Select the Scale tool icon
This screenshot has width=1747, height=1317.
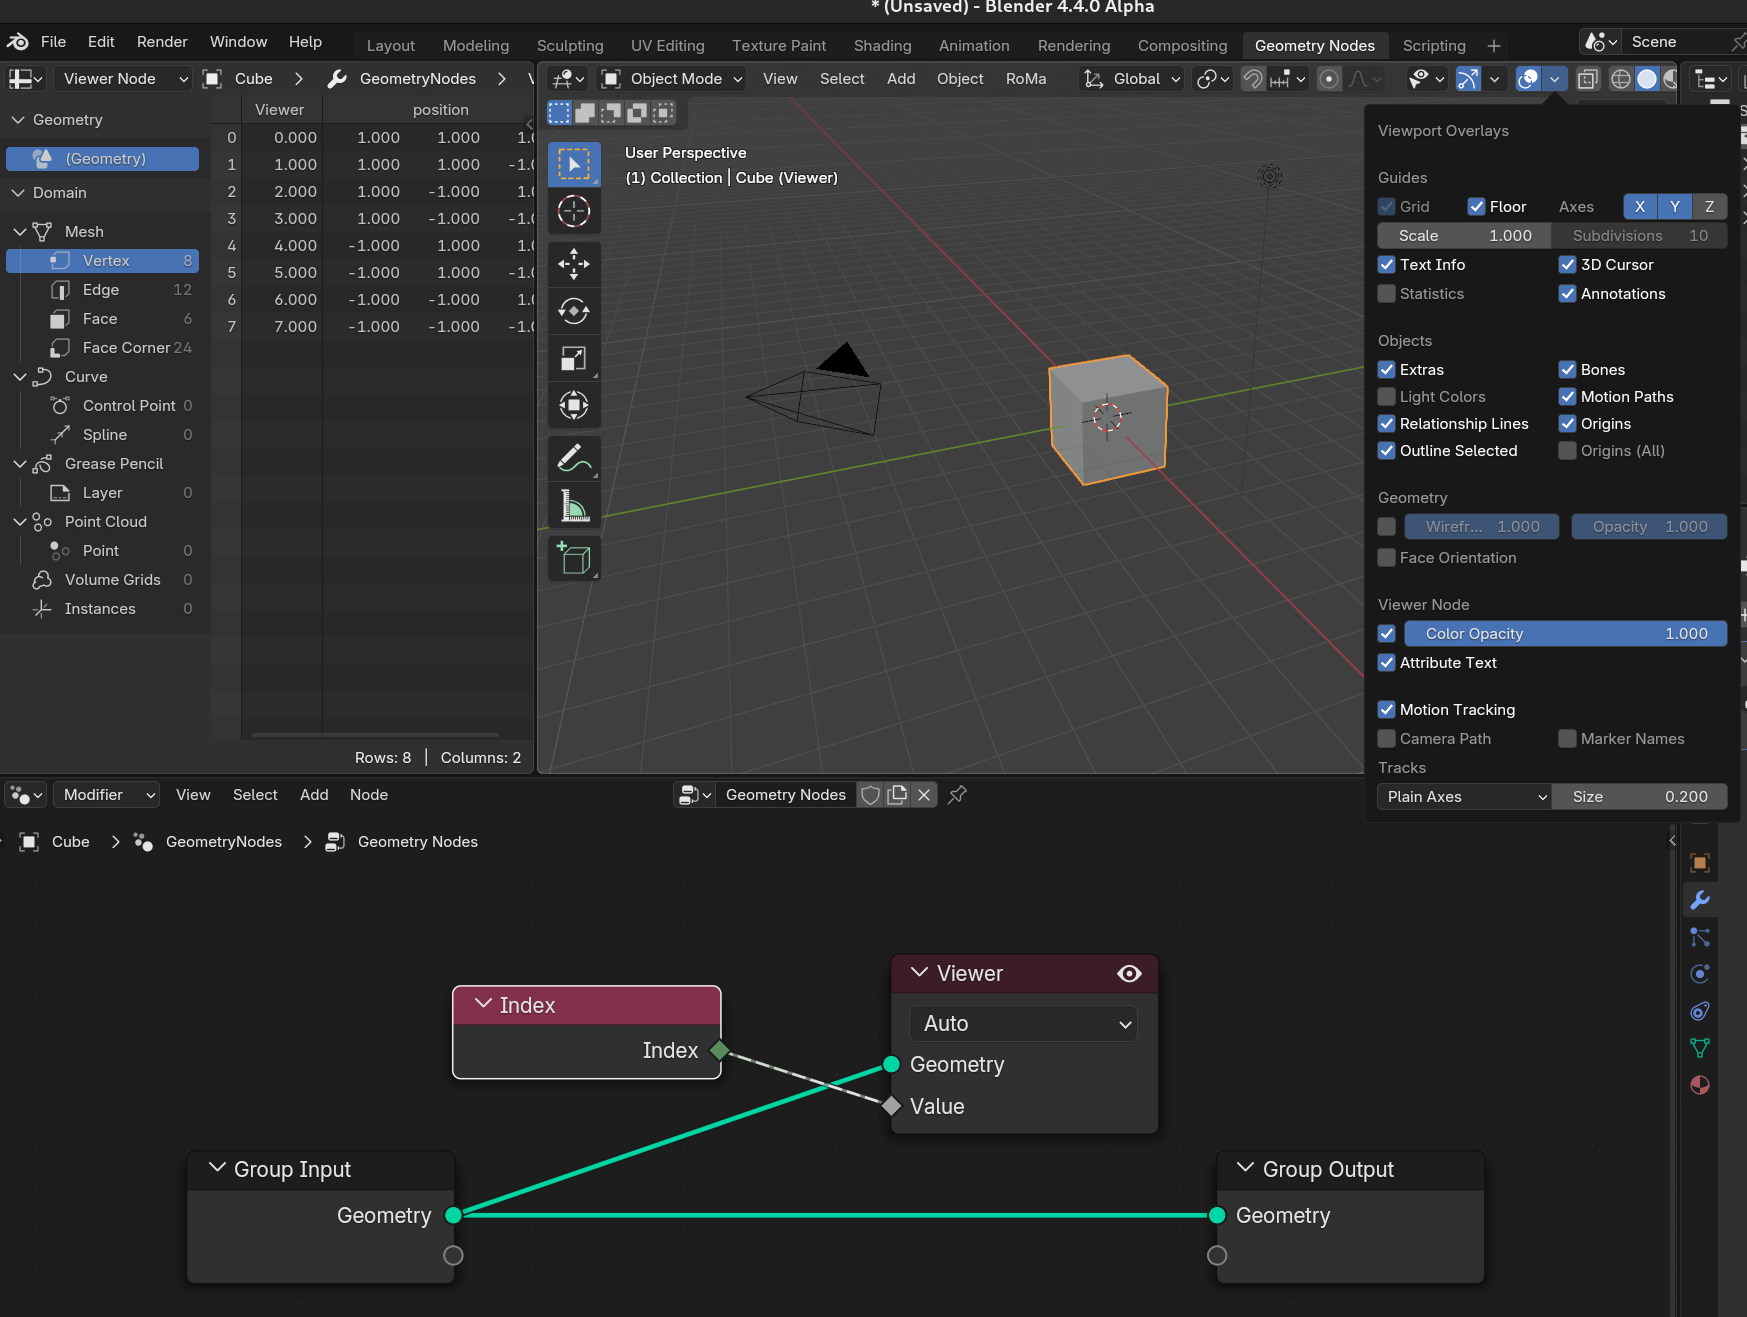[574, 359]
